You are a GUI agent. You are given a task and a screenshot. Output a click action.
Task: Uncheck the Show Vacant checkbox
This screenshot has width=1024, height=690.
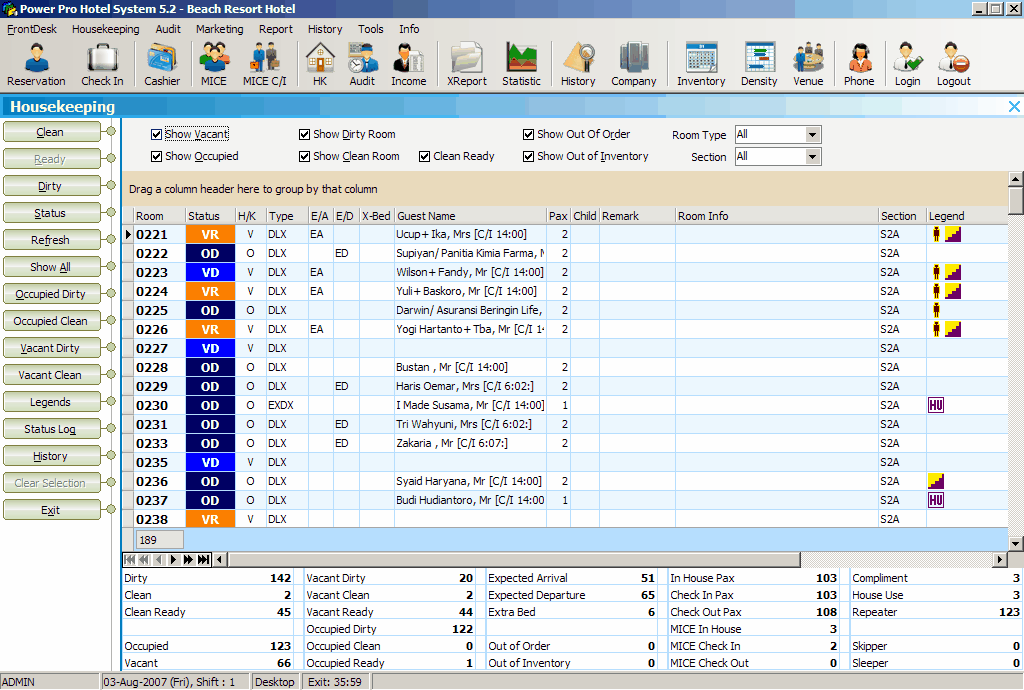[x=155, y=135]
